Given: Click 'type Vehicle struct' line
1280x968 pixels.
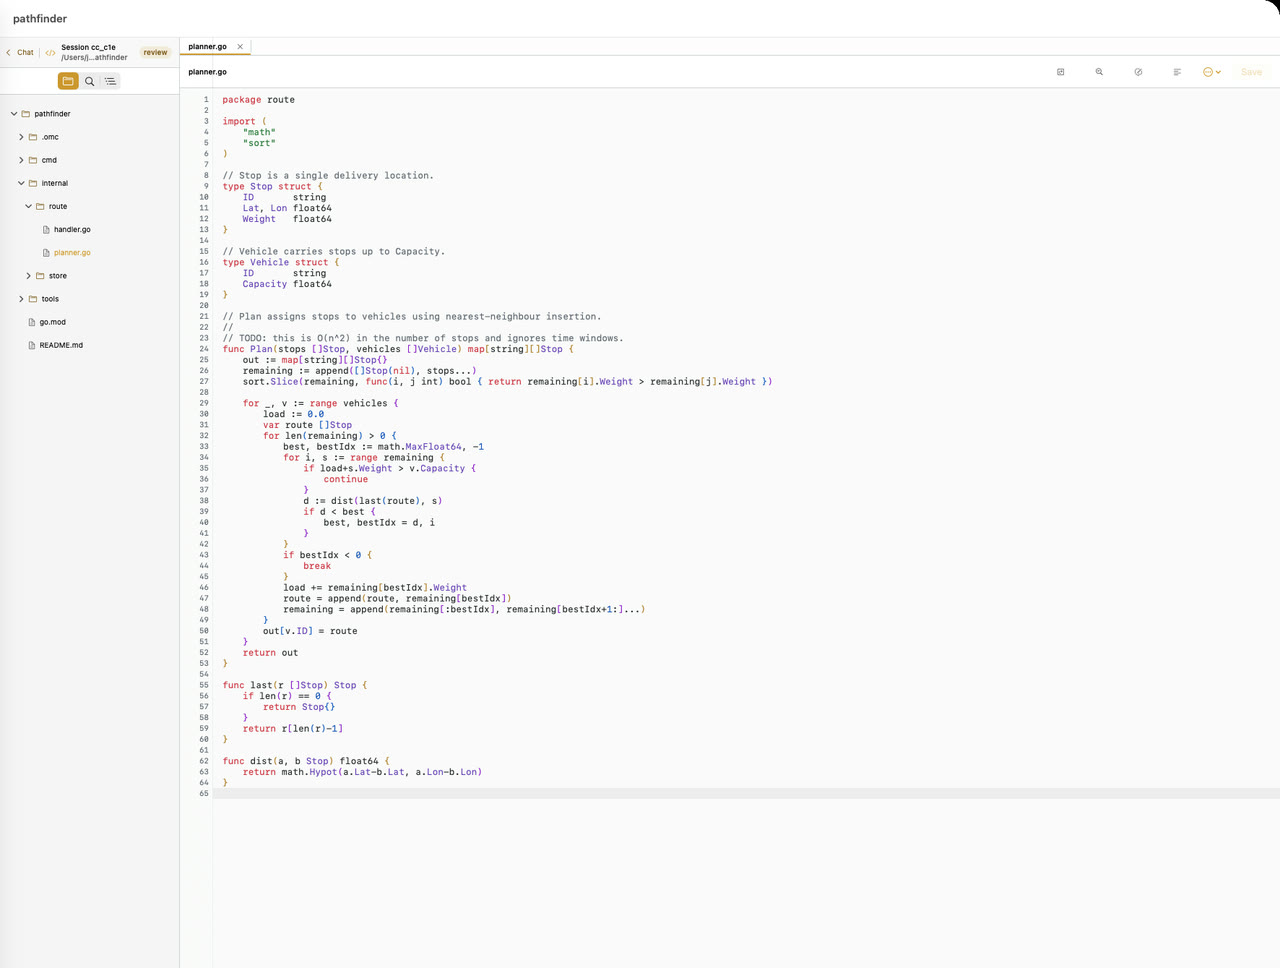Looking at the screenshot, I should coord(280,262).
